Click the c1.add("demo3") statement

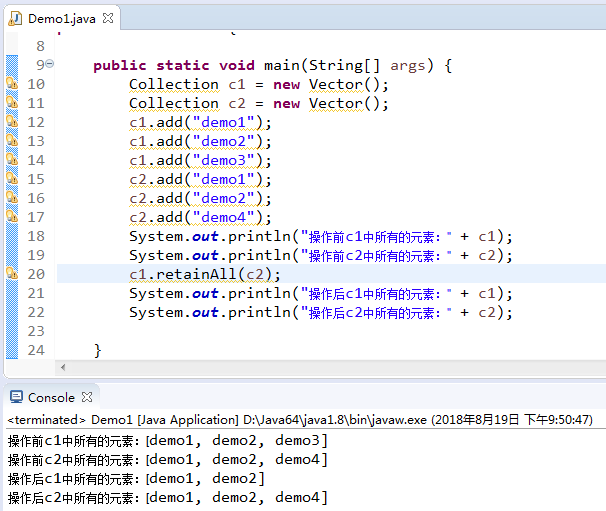click(200, 160)
